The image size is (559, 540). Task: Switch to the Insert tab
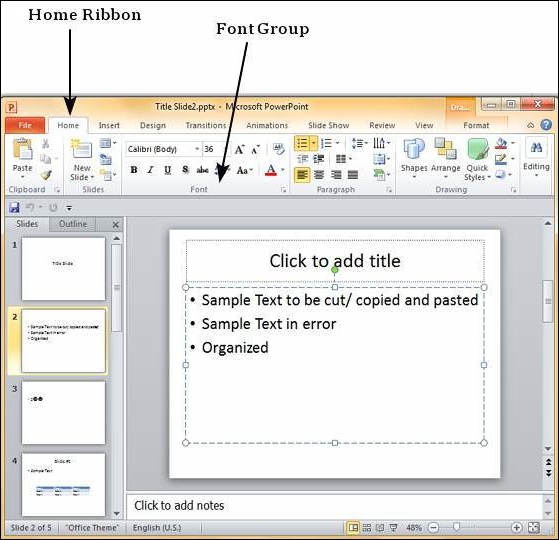click(109, 125)
